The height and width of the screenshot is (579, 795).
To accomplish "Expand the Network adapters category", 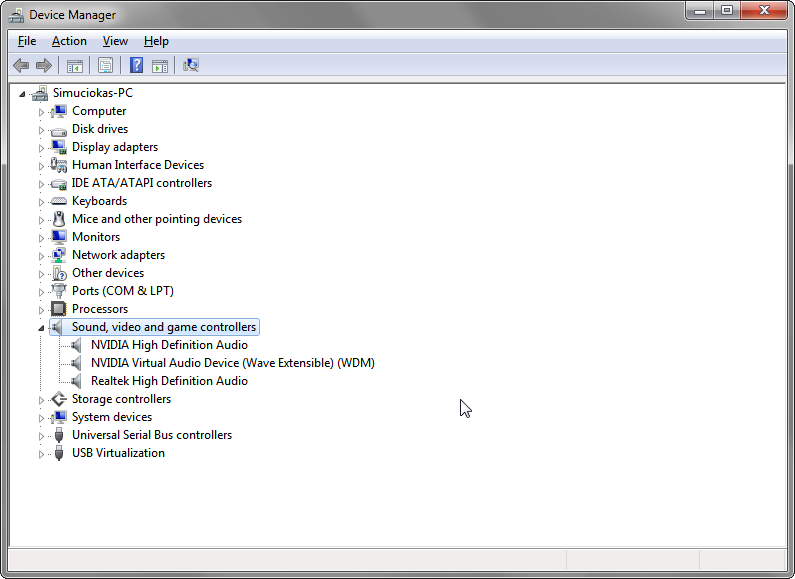I will pos(41,256).
